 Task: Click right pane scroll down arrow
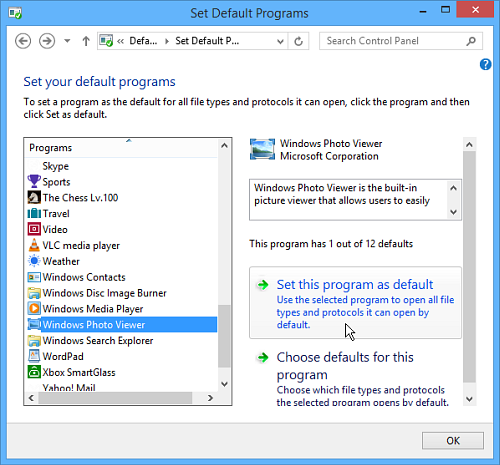coord(469,399)
